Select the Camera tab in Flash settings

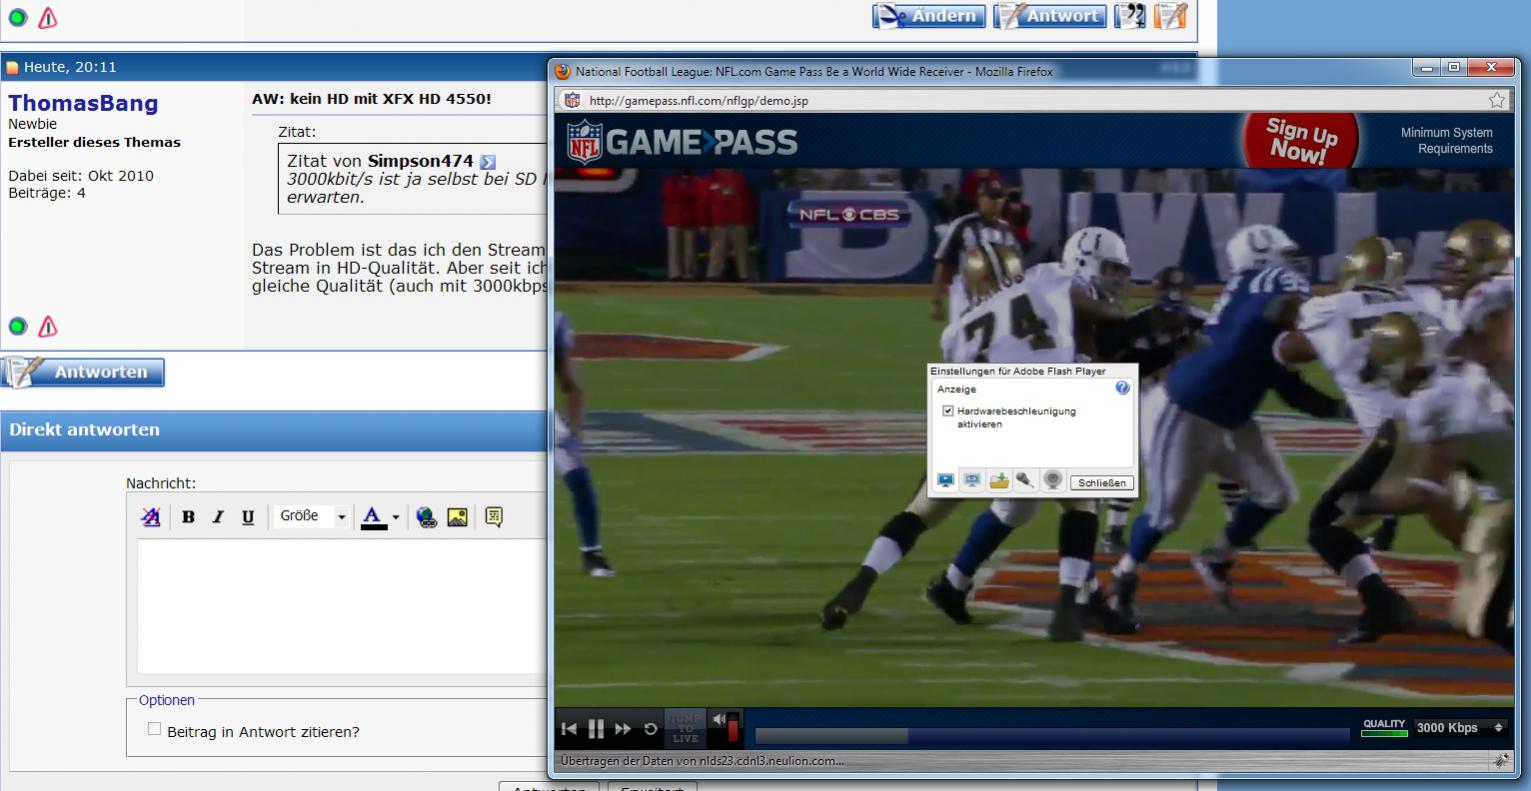tap(1052, 481)
